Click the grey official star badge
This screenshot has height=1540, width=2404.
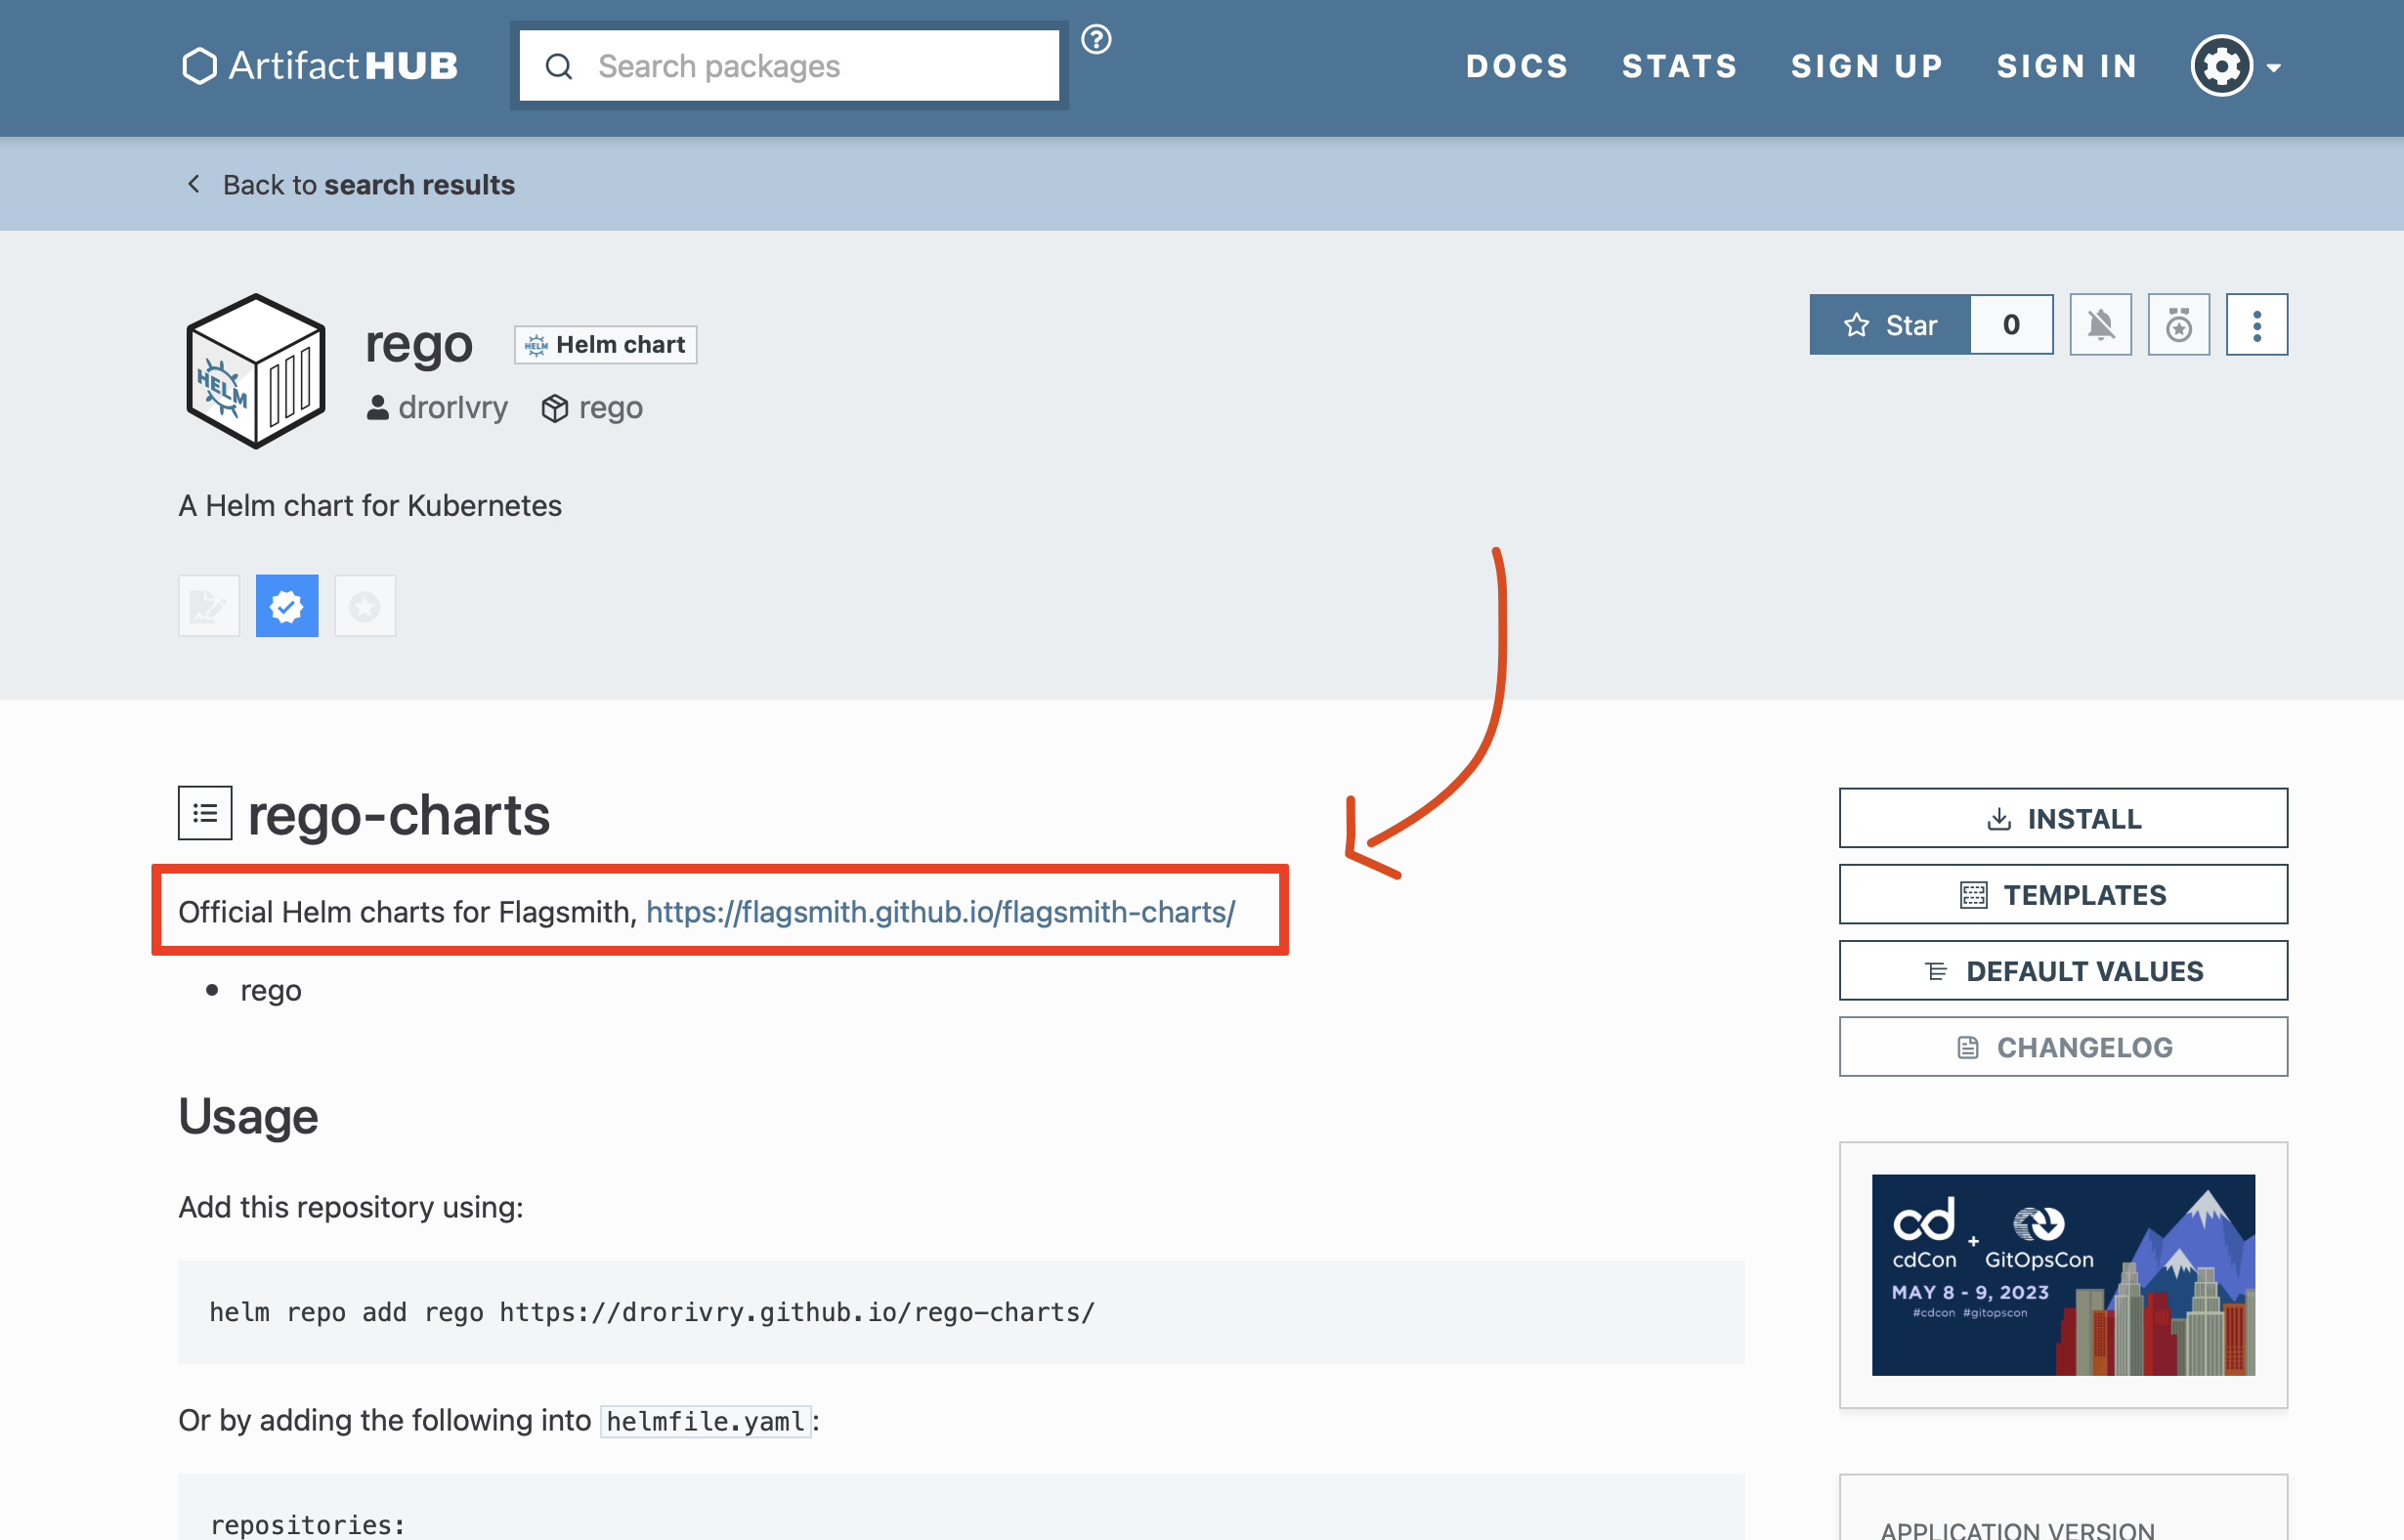(365, 606)
